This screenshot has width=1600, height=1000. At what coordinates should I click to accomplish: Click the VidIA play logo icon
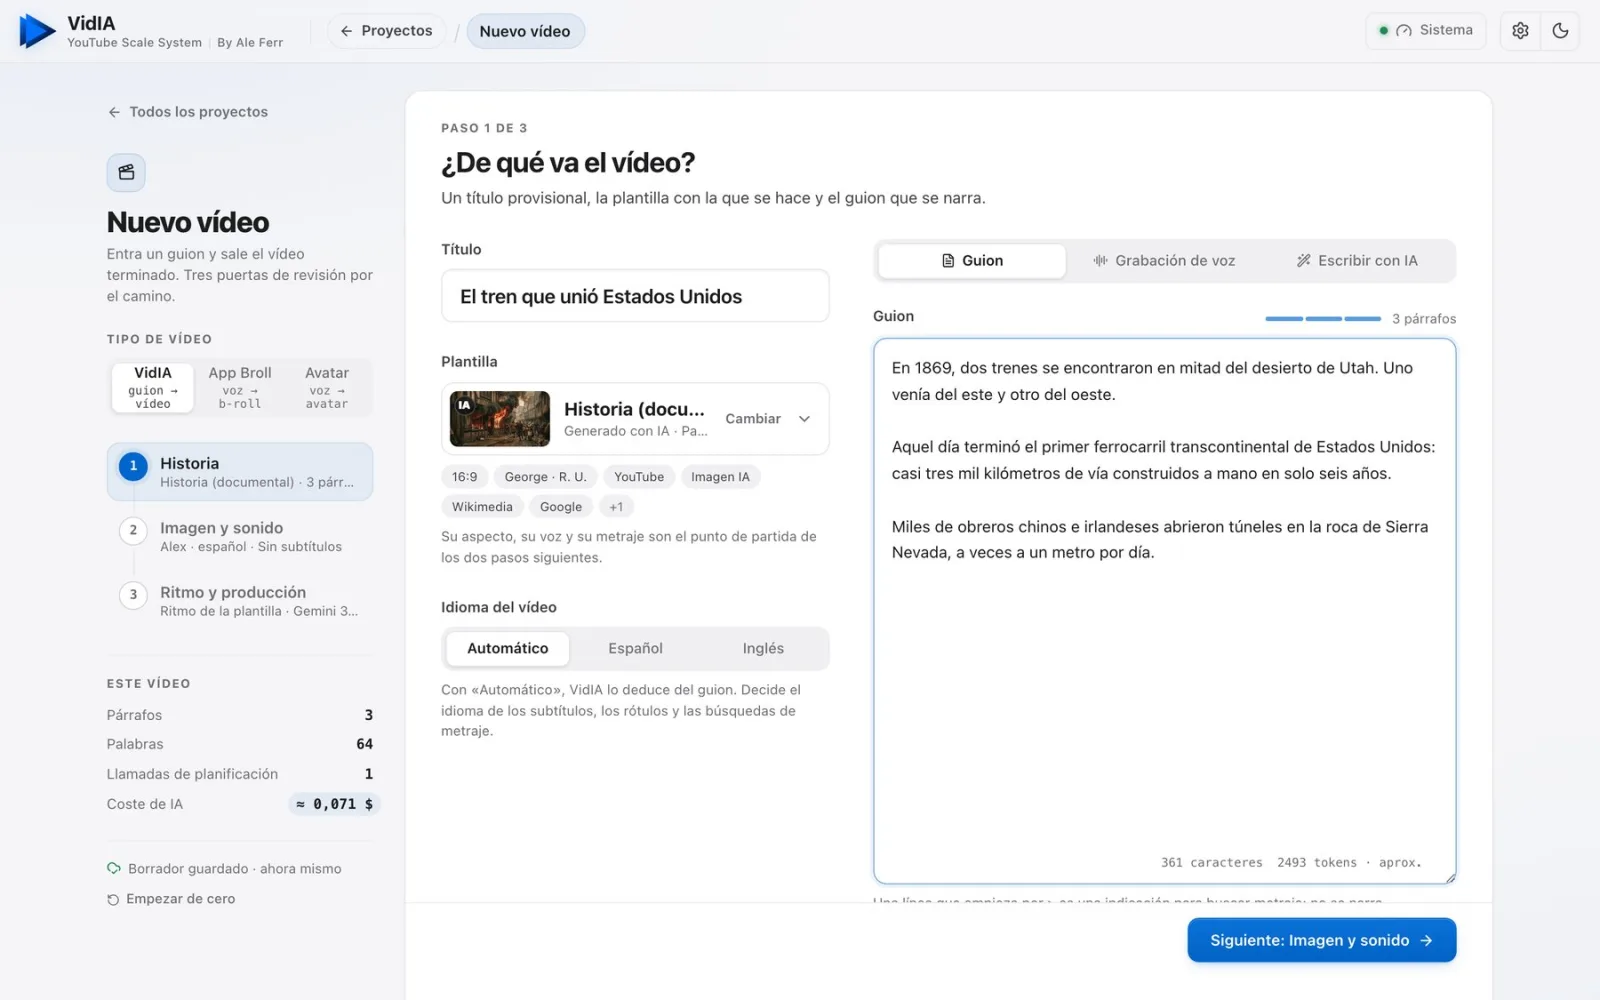[x=37, y=31]
